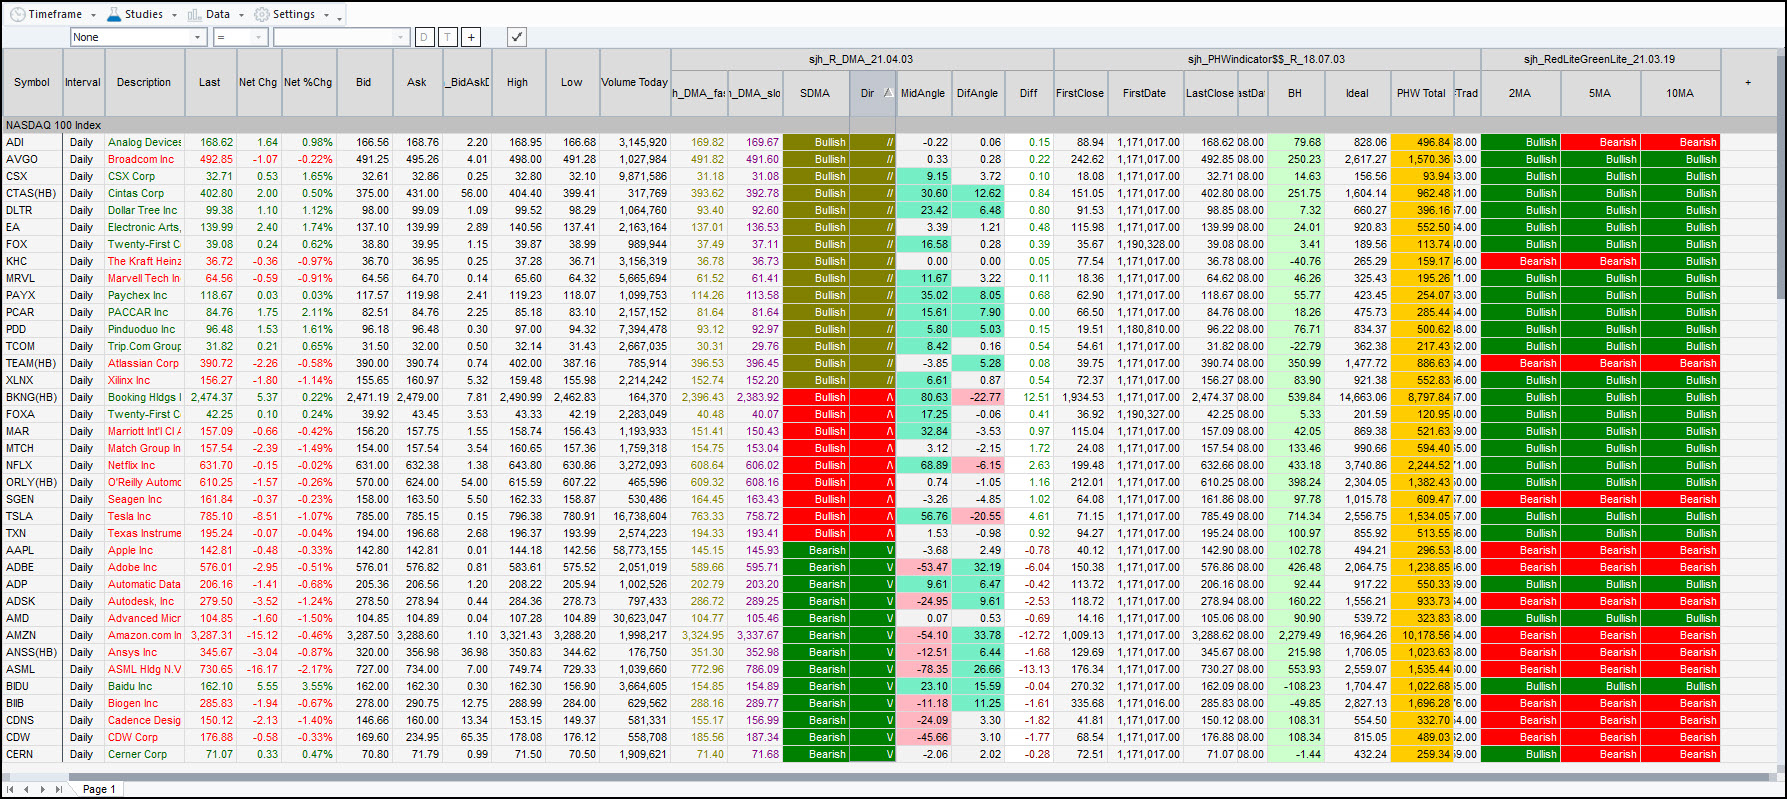Click the red Bearish 5MA cell for ADI

(x=1600, y=142)
